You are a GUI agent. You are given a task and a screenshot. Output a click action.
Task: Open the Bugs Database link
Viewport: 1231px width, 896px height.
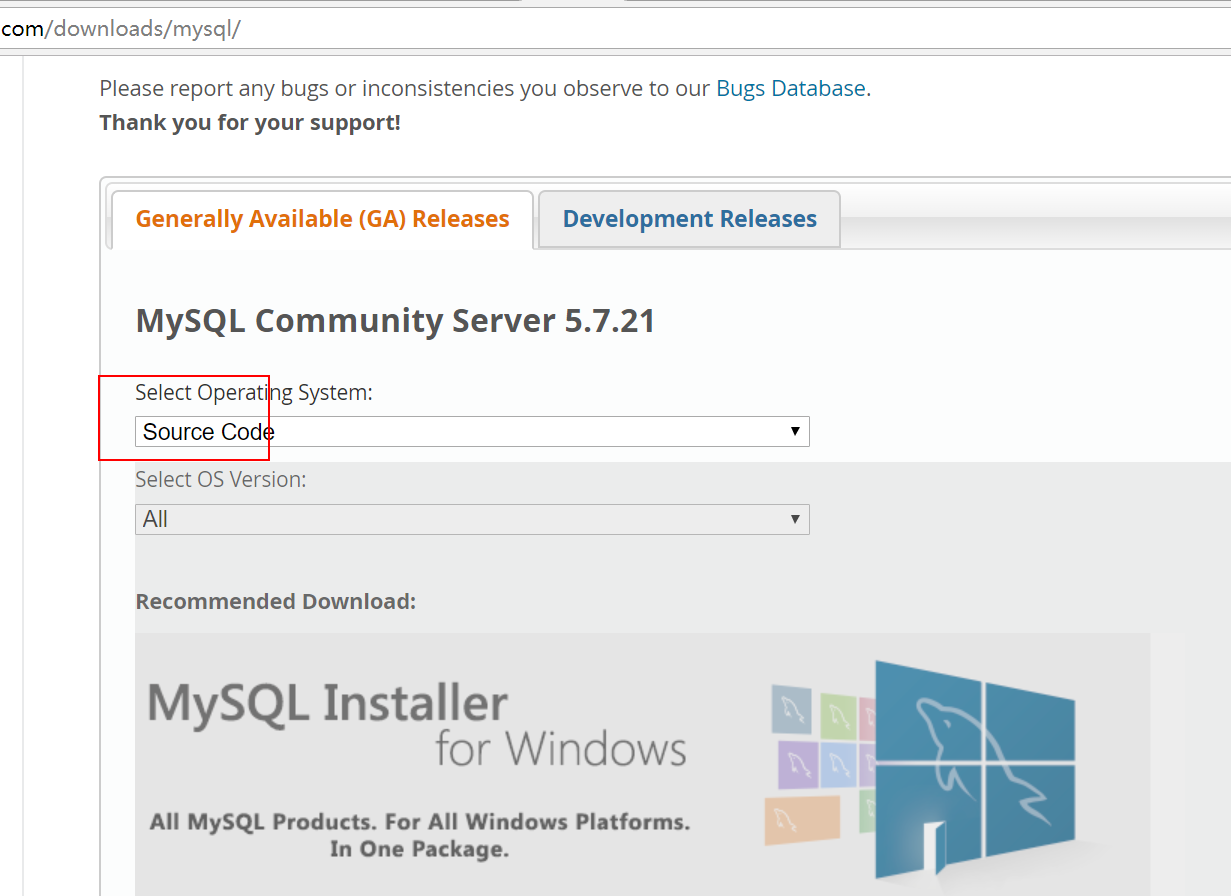pos(790,88)
